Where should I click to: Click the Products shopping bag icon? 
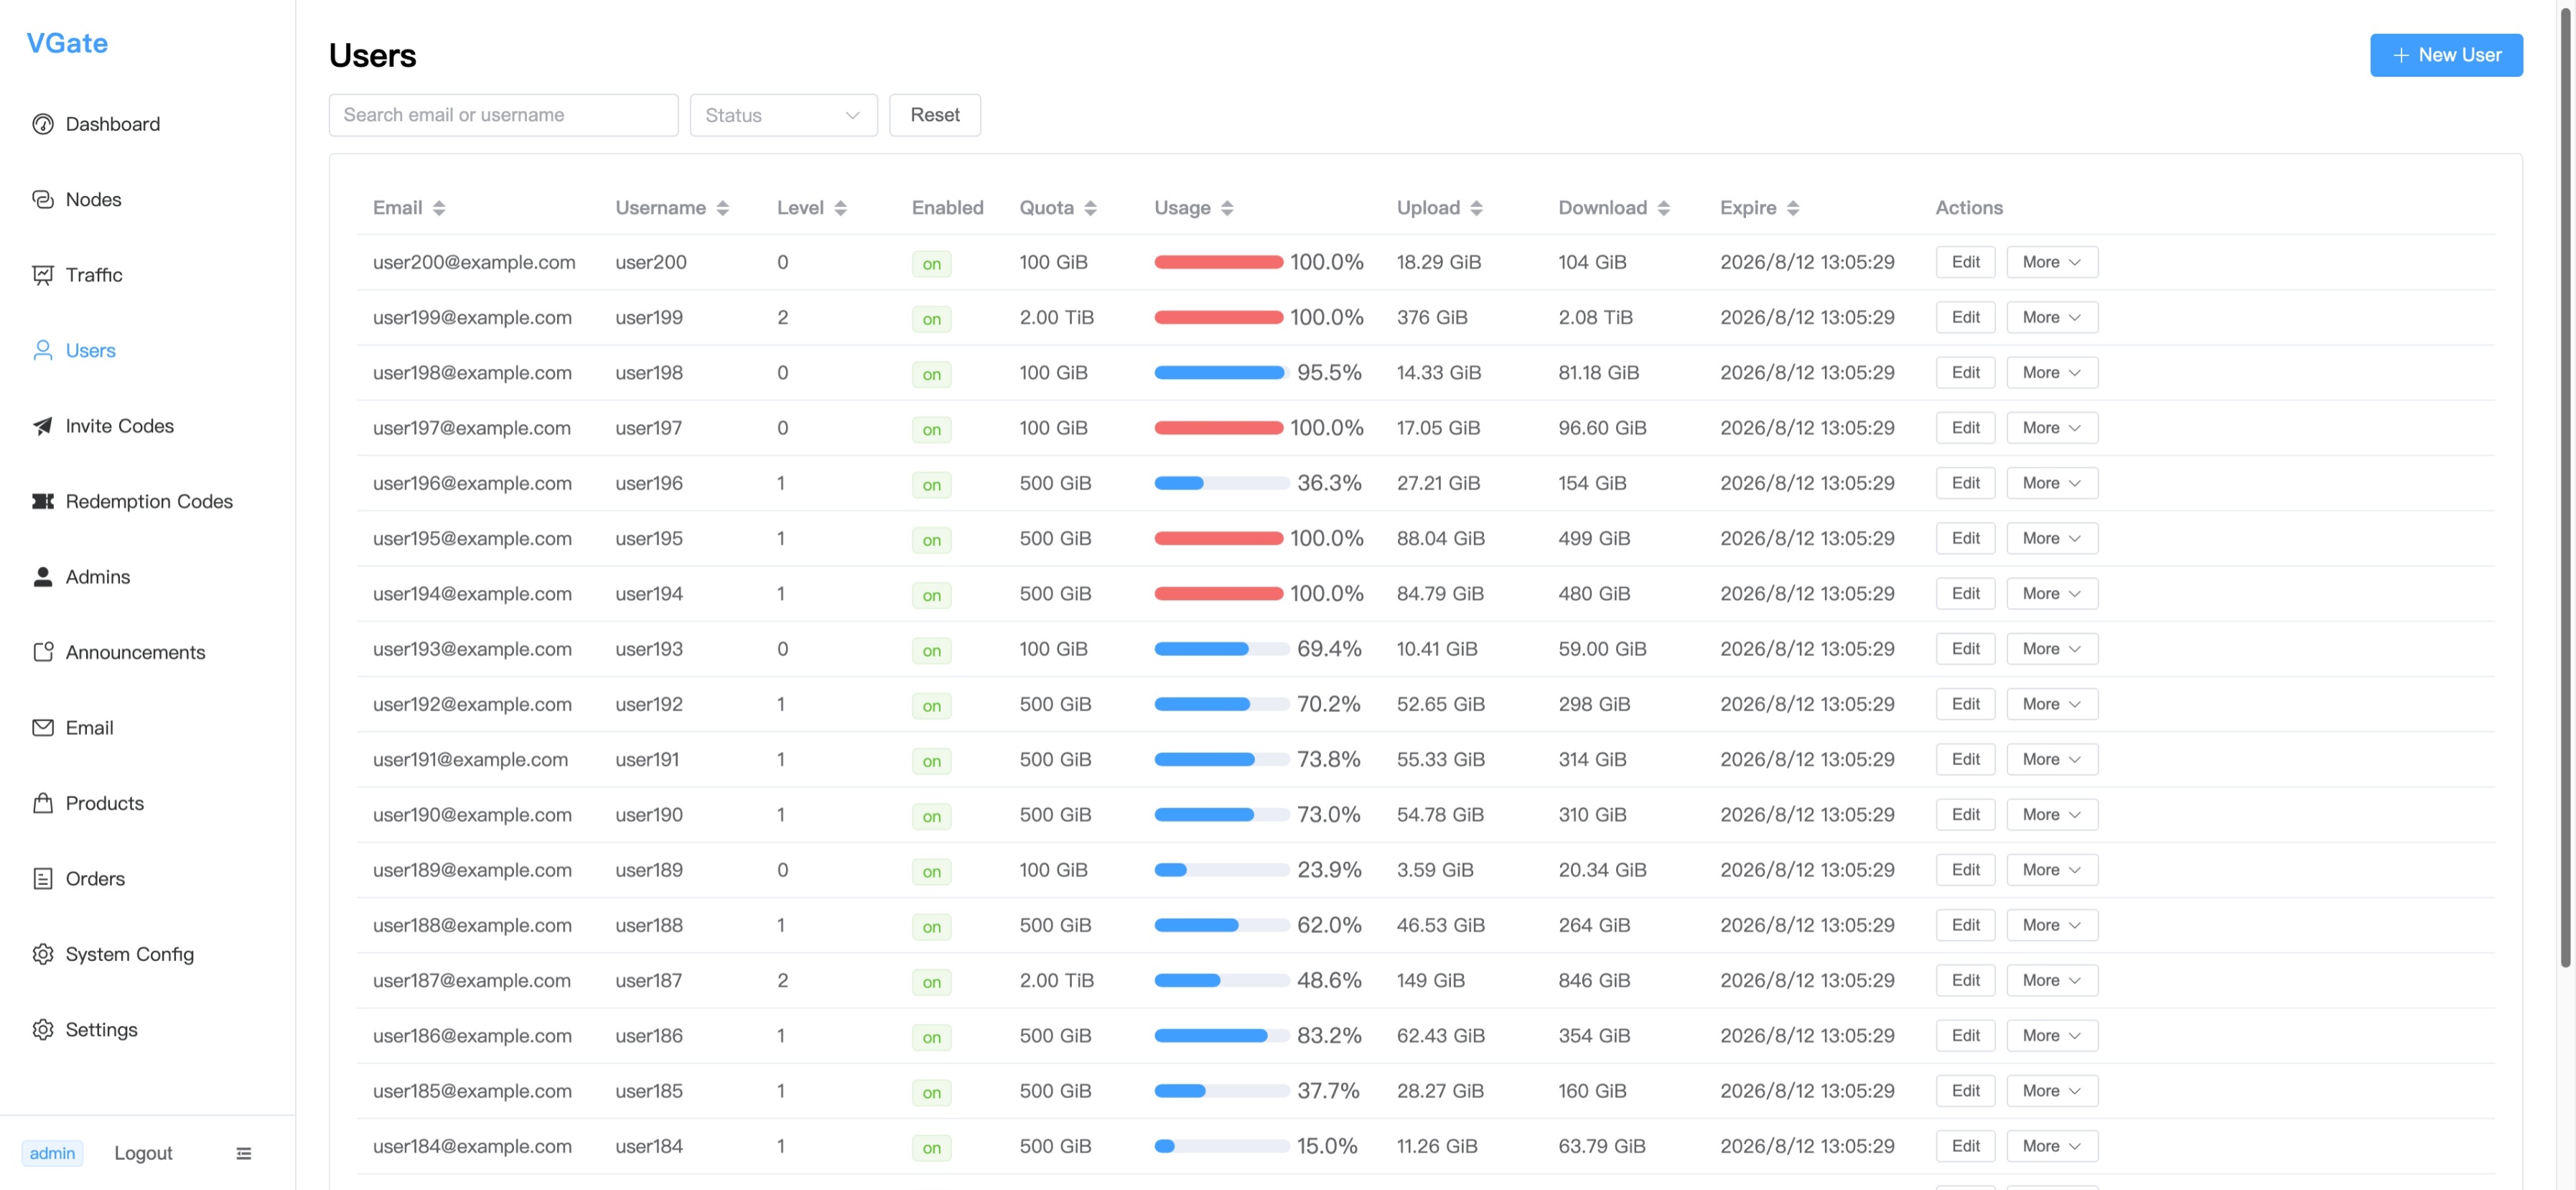(x=42, y=803)
